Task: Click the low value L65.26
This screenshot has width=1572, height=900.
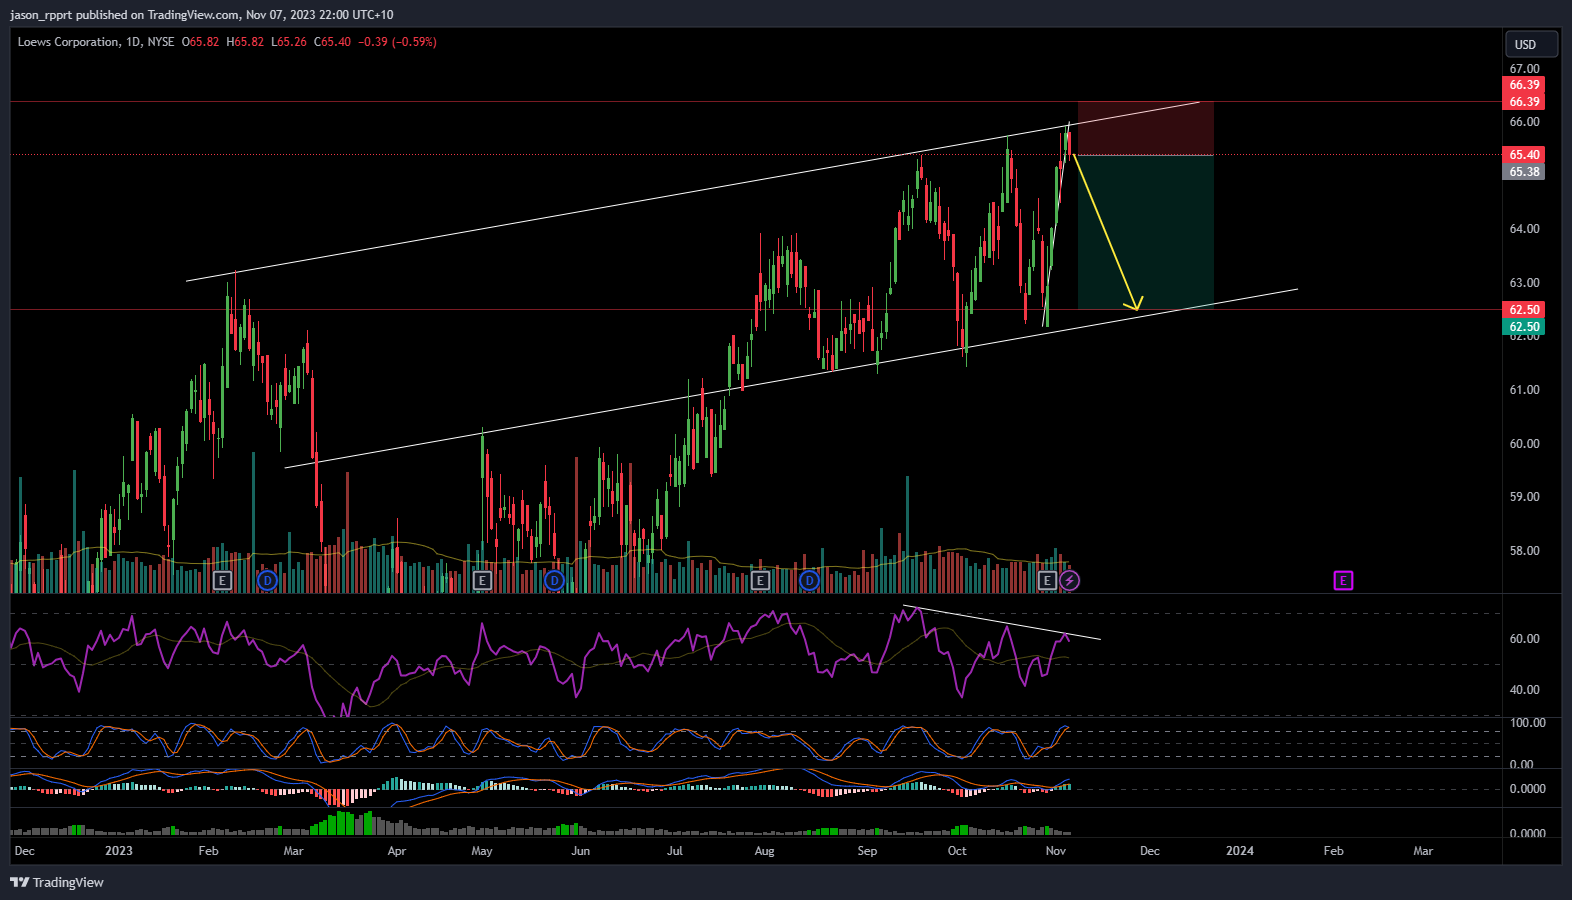Action: 289,42
